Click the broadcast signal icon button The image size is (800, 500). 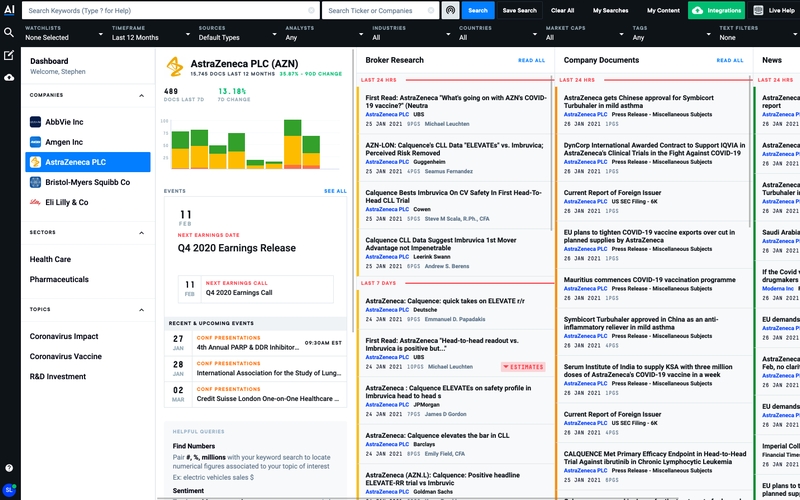pos(450,10)
